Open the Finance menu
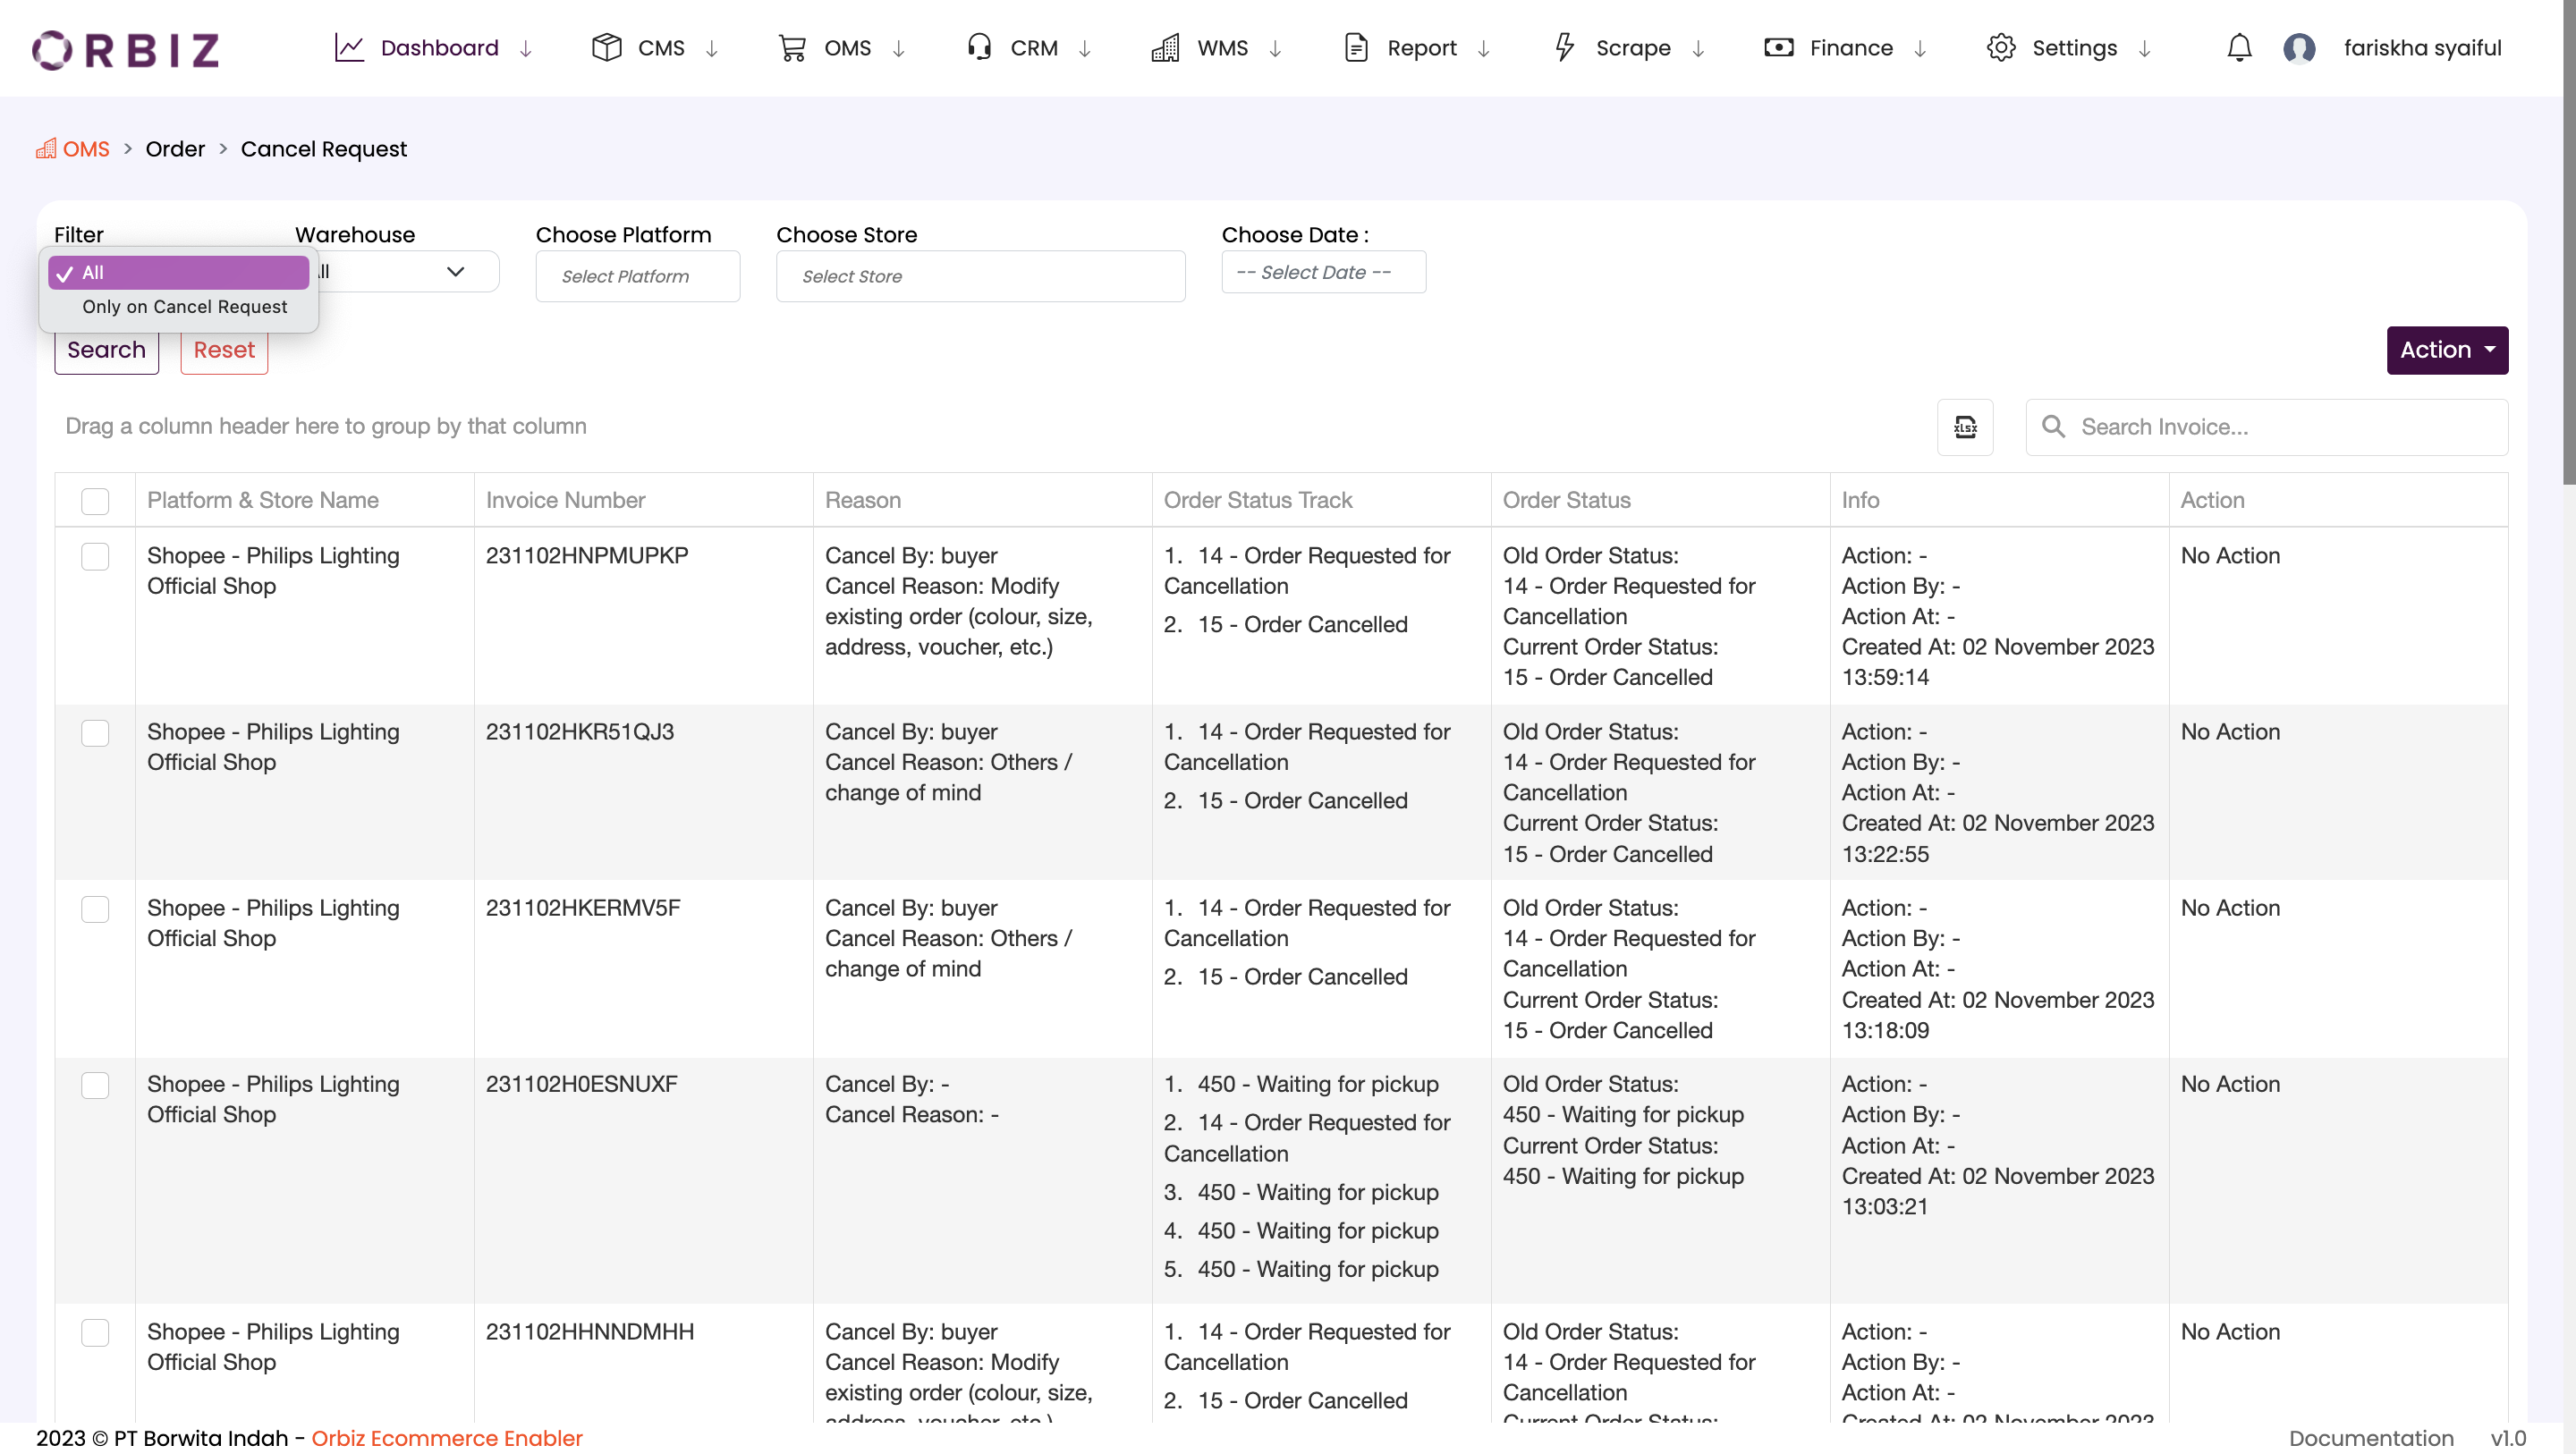Image resolution: width=2576 pixels, height=1454 pixels. pos(1851,48)
